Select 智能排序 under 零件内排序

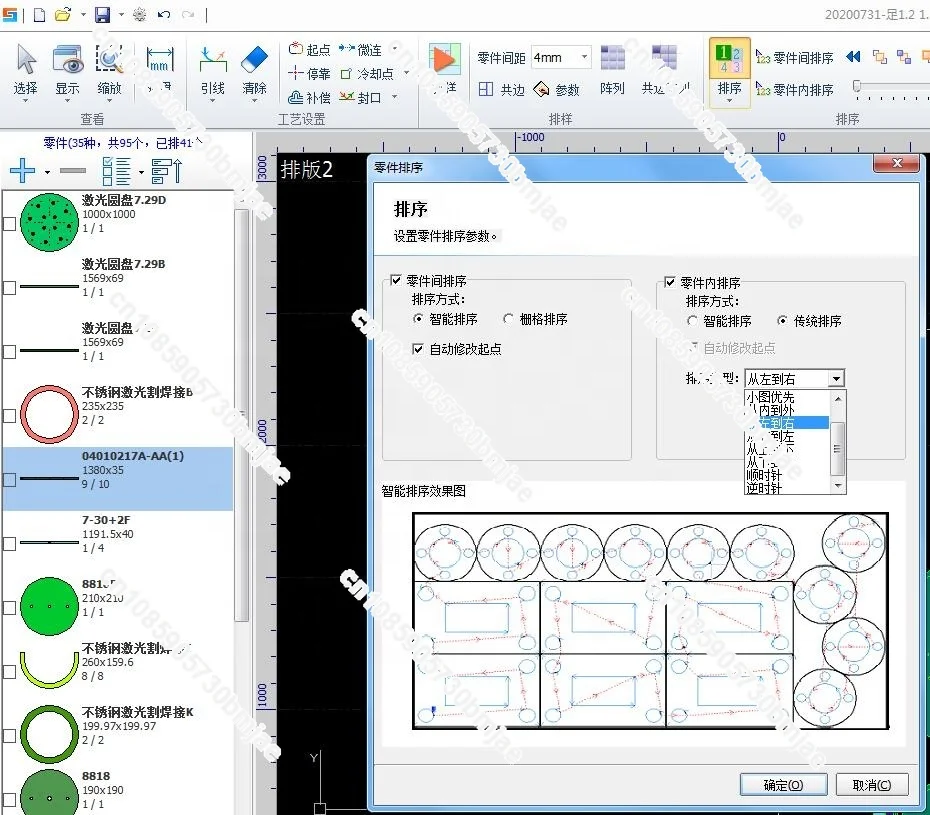click(692, 321)
